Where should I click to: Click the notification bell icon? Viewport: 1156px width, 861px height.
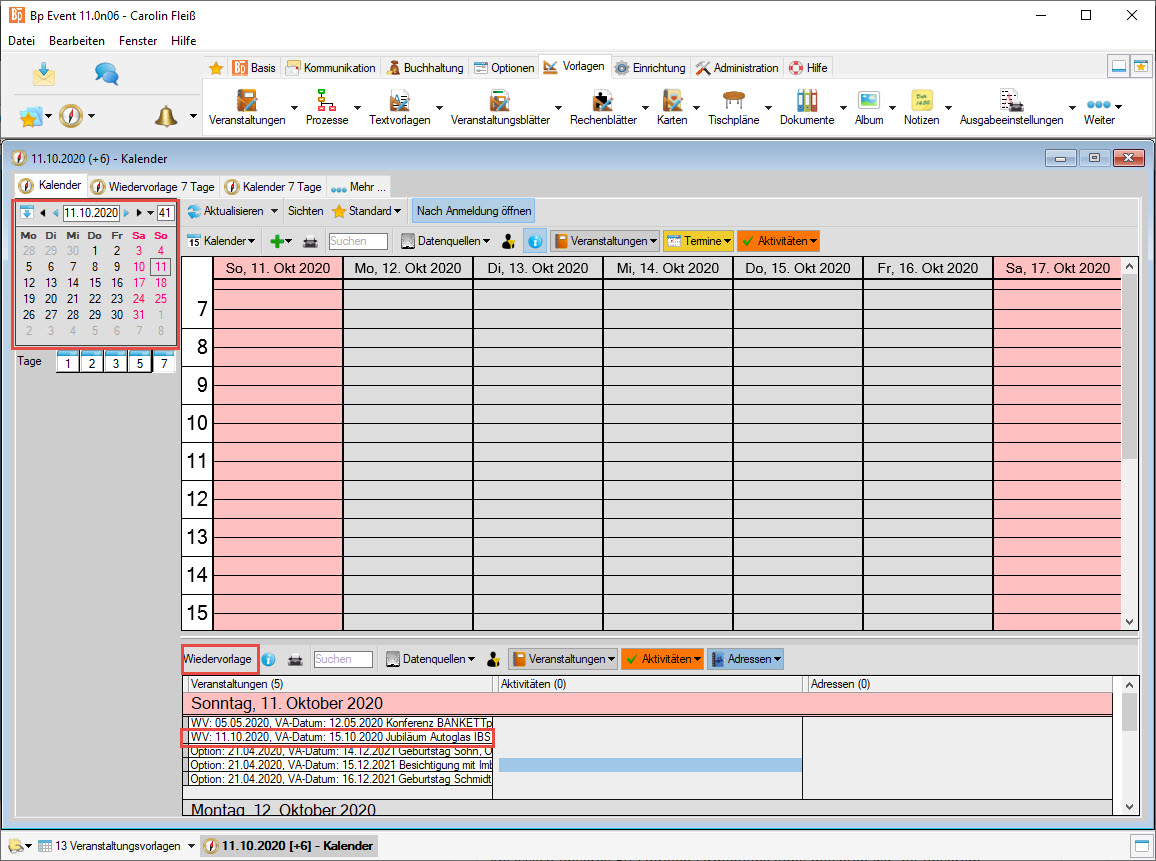(166, 116)
